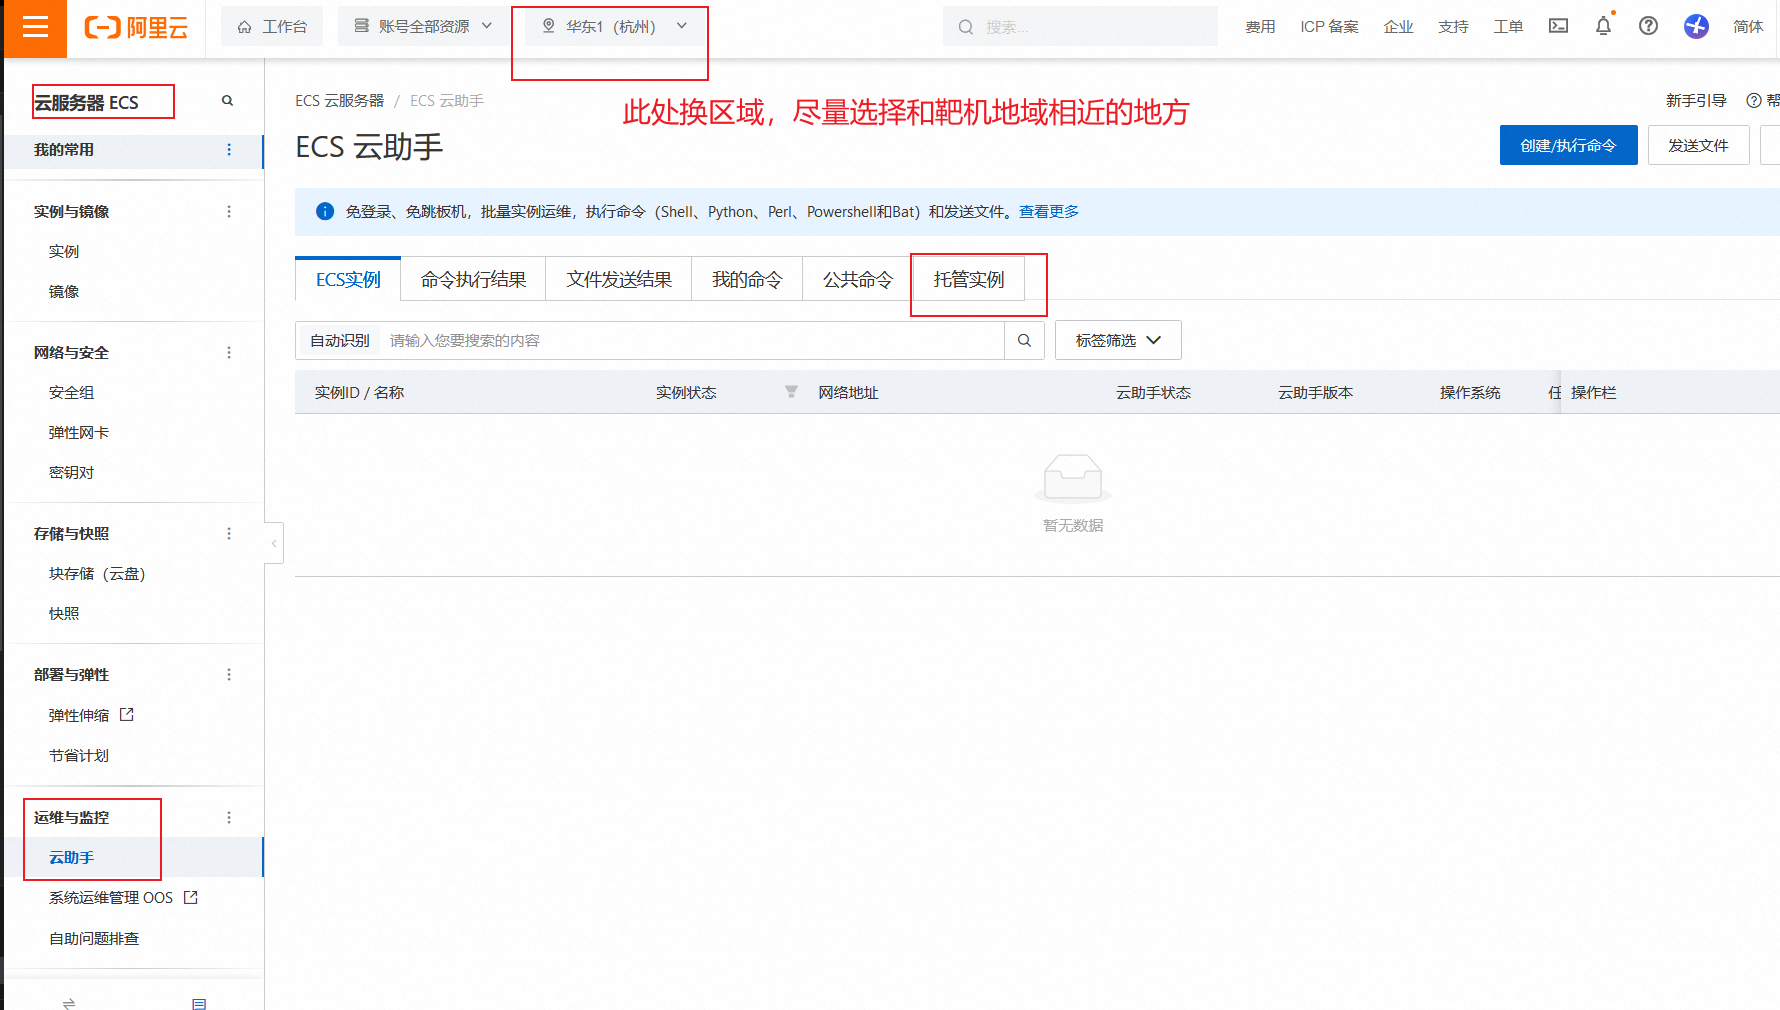
Task: Click the 云助手状态 column header
Action: click(x=1154, y=393)
